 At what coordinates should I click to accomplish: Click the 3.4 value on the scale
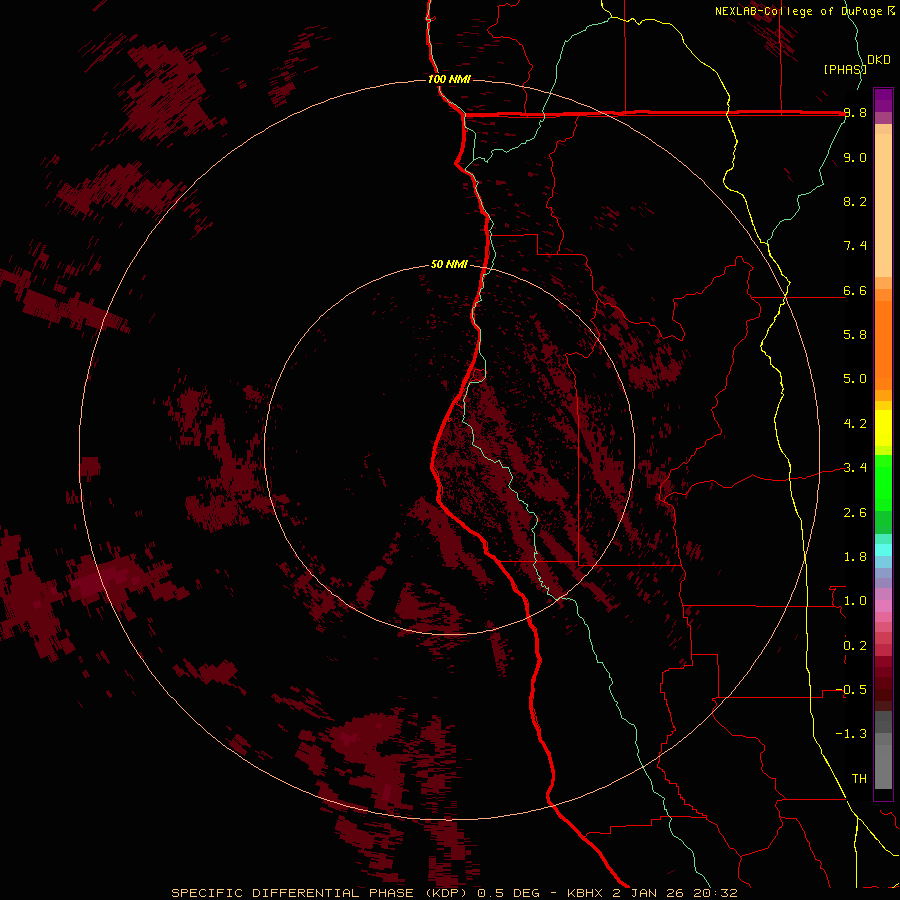(855, 468)
